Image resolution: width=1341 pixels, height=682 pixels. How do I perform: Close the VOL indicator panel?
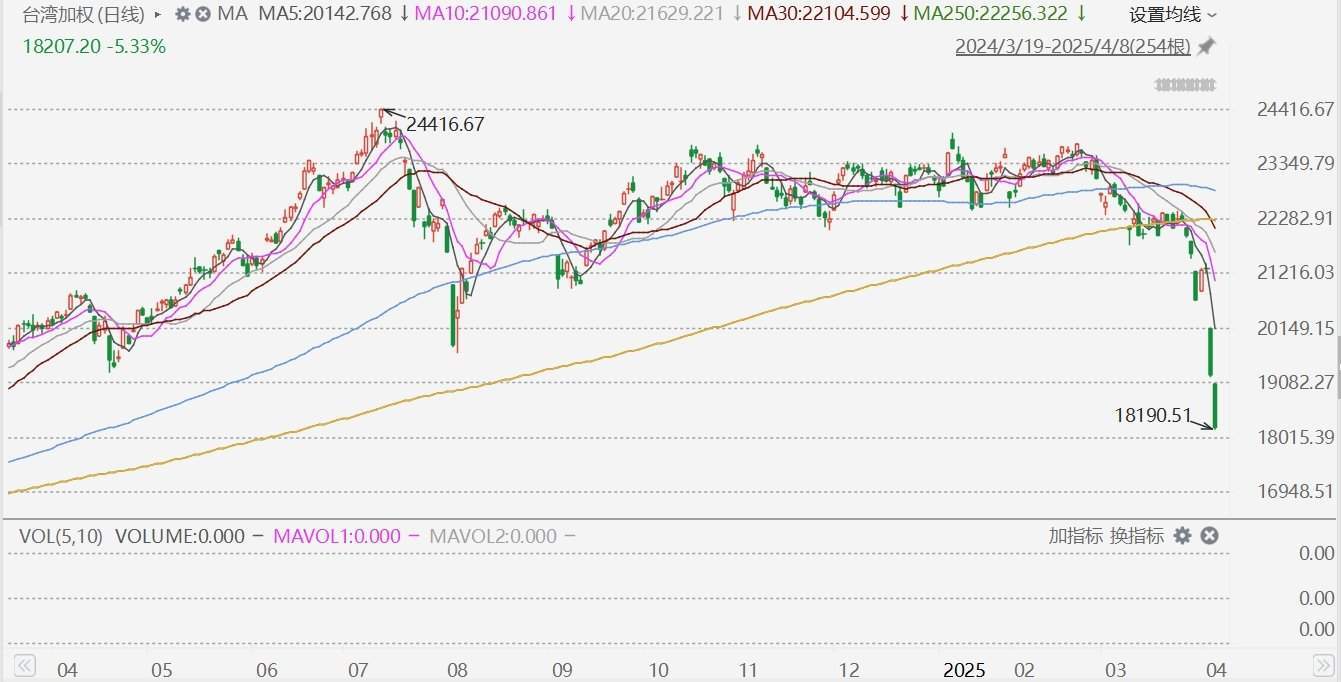click(1209, 536)
